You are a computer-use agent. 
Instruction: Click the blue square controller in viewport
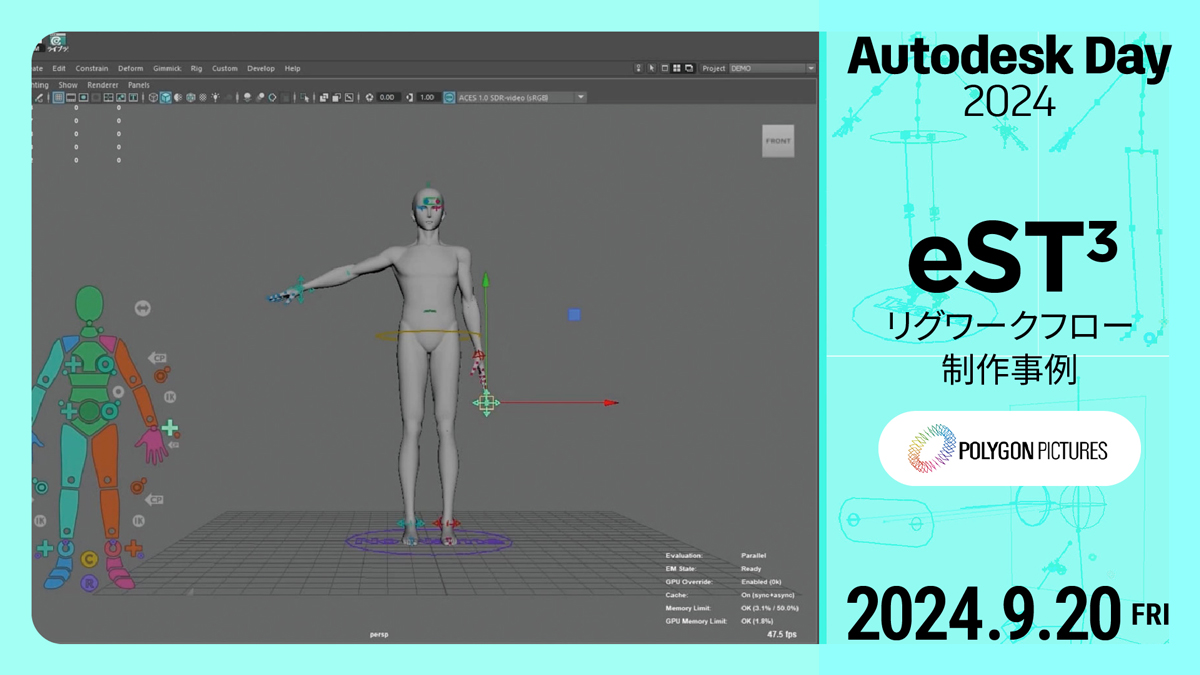coord(574,315)
